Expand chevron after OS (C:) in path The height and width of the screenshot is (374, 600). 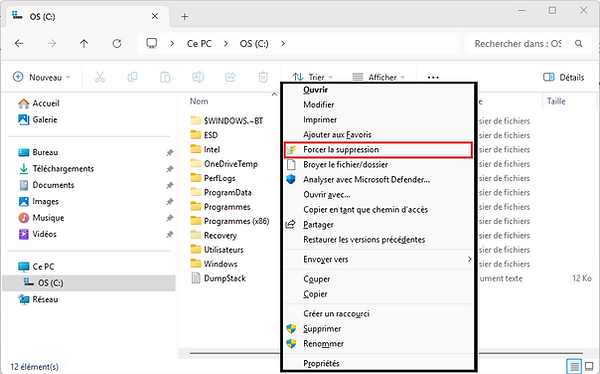pyautogui.click(x=283, y=44)
